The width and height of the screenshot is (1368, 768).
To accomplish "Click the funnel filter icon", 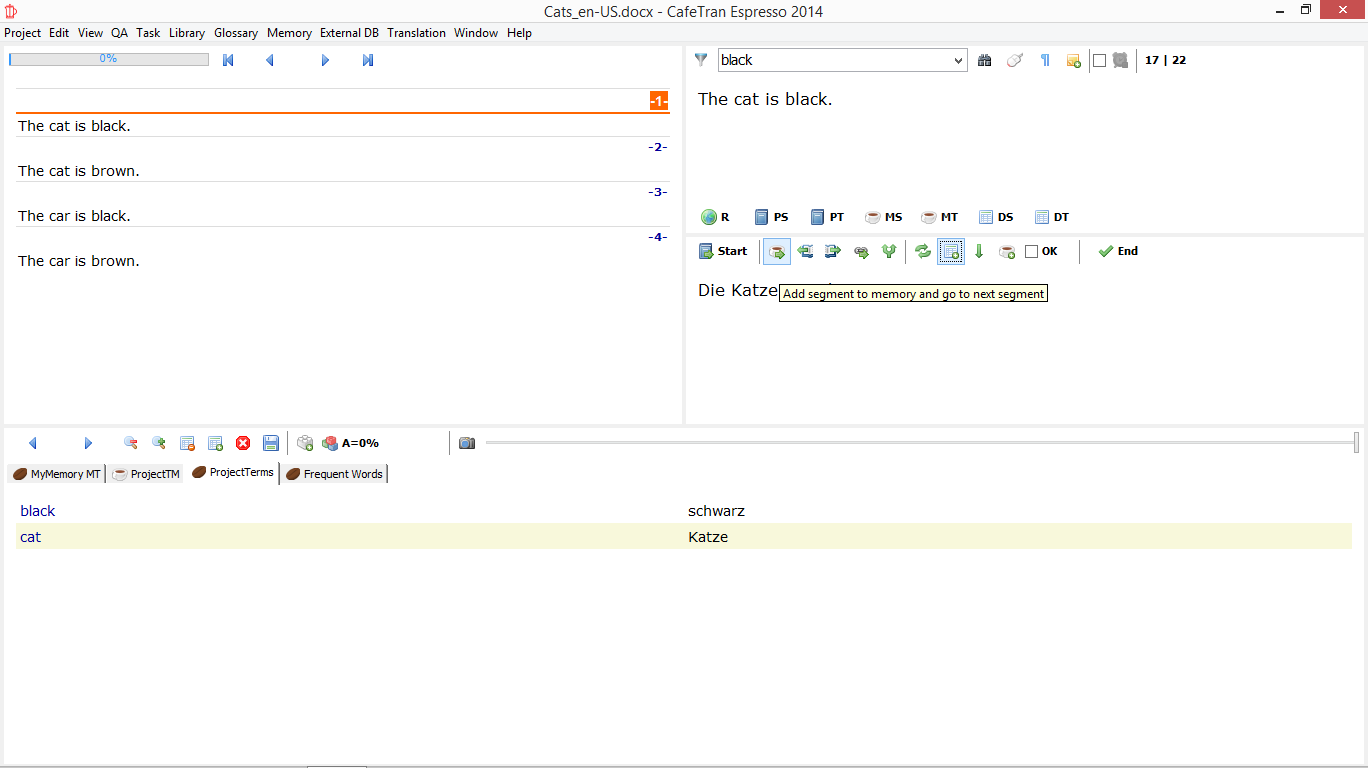I will (x=701, y=60).
